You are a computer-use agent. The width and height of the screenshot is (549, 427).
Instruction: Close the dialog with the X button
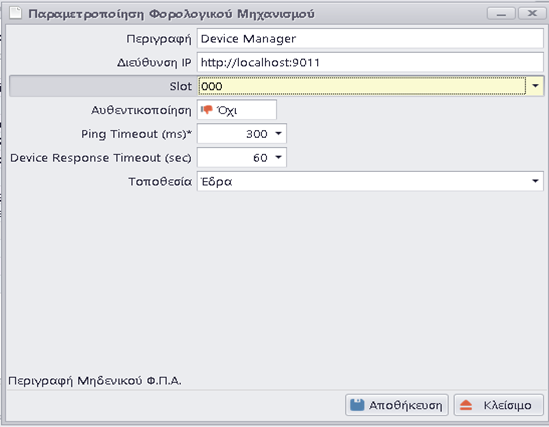pos(532,14)
